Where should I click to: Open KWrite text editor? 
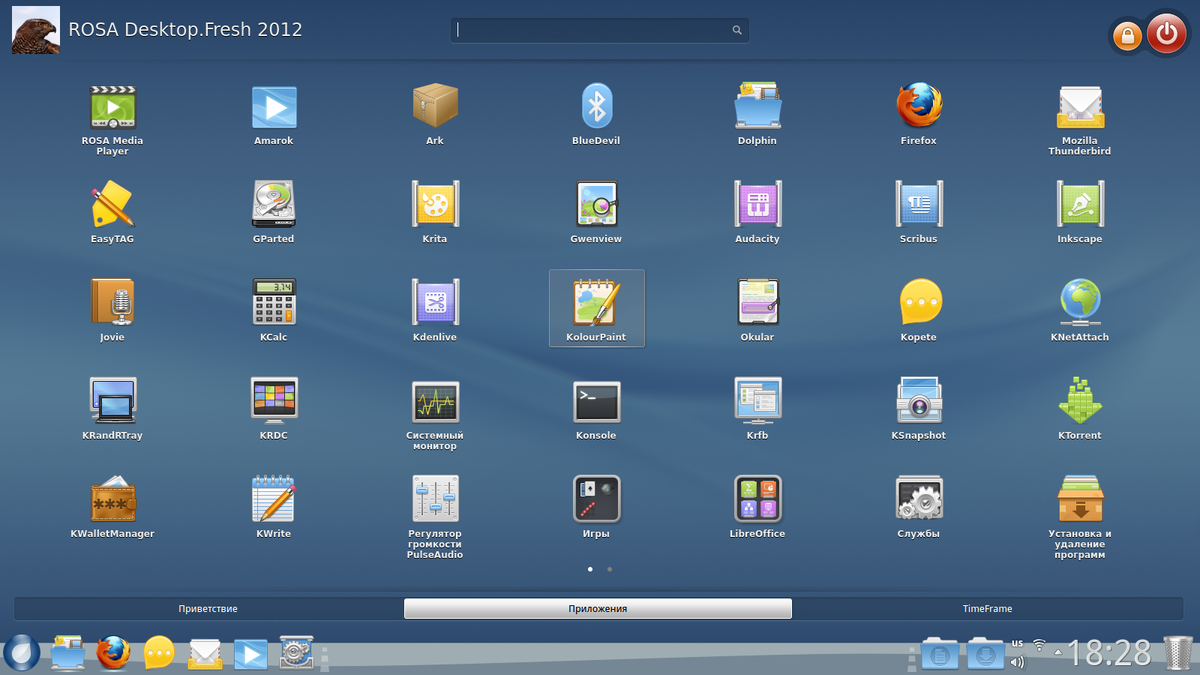(x=274, y=506)
